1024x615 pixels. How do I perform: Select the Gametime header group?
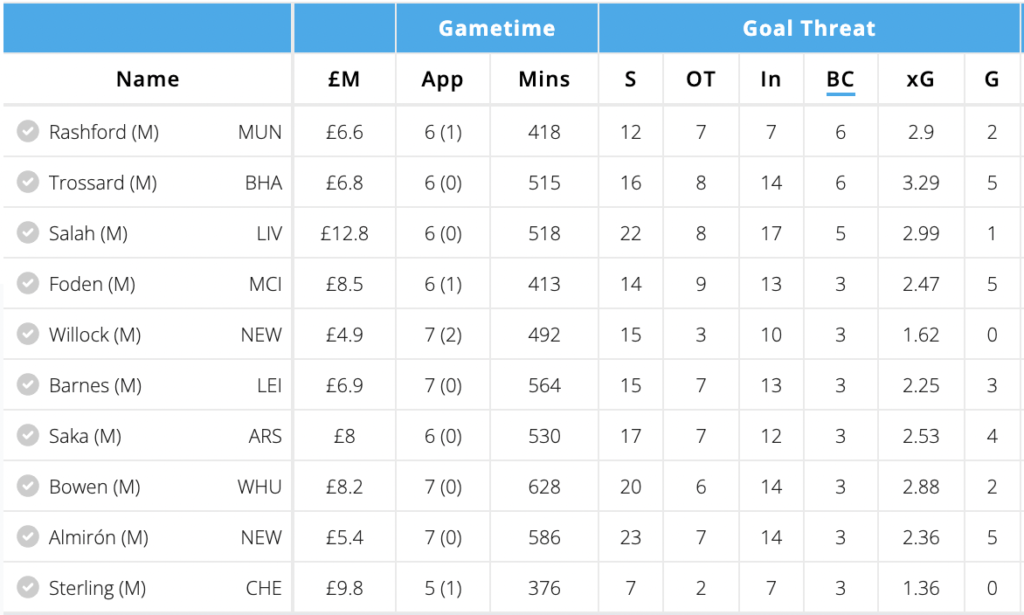(496, 28)
